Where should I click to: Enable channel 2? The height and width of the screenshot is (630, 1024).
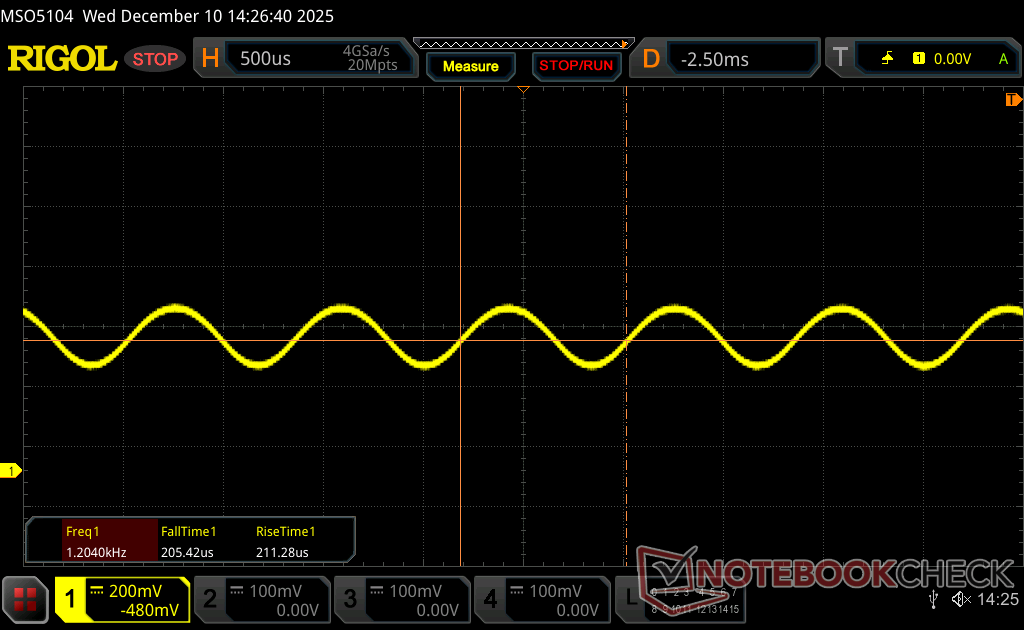pos(262,599)
